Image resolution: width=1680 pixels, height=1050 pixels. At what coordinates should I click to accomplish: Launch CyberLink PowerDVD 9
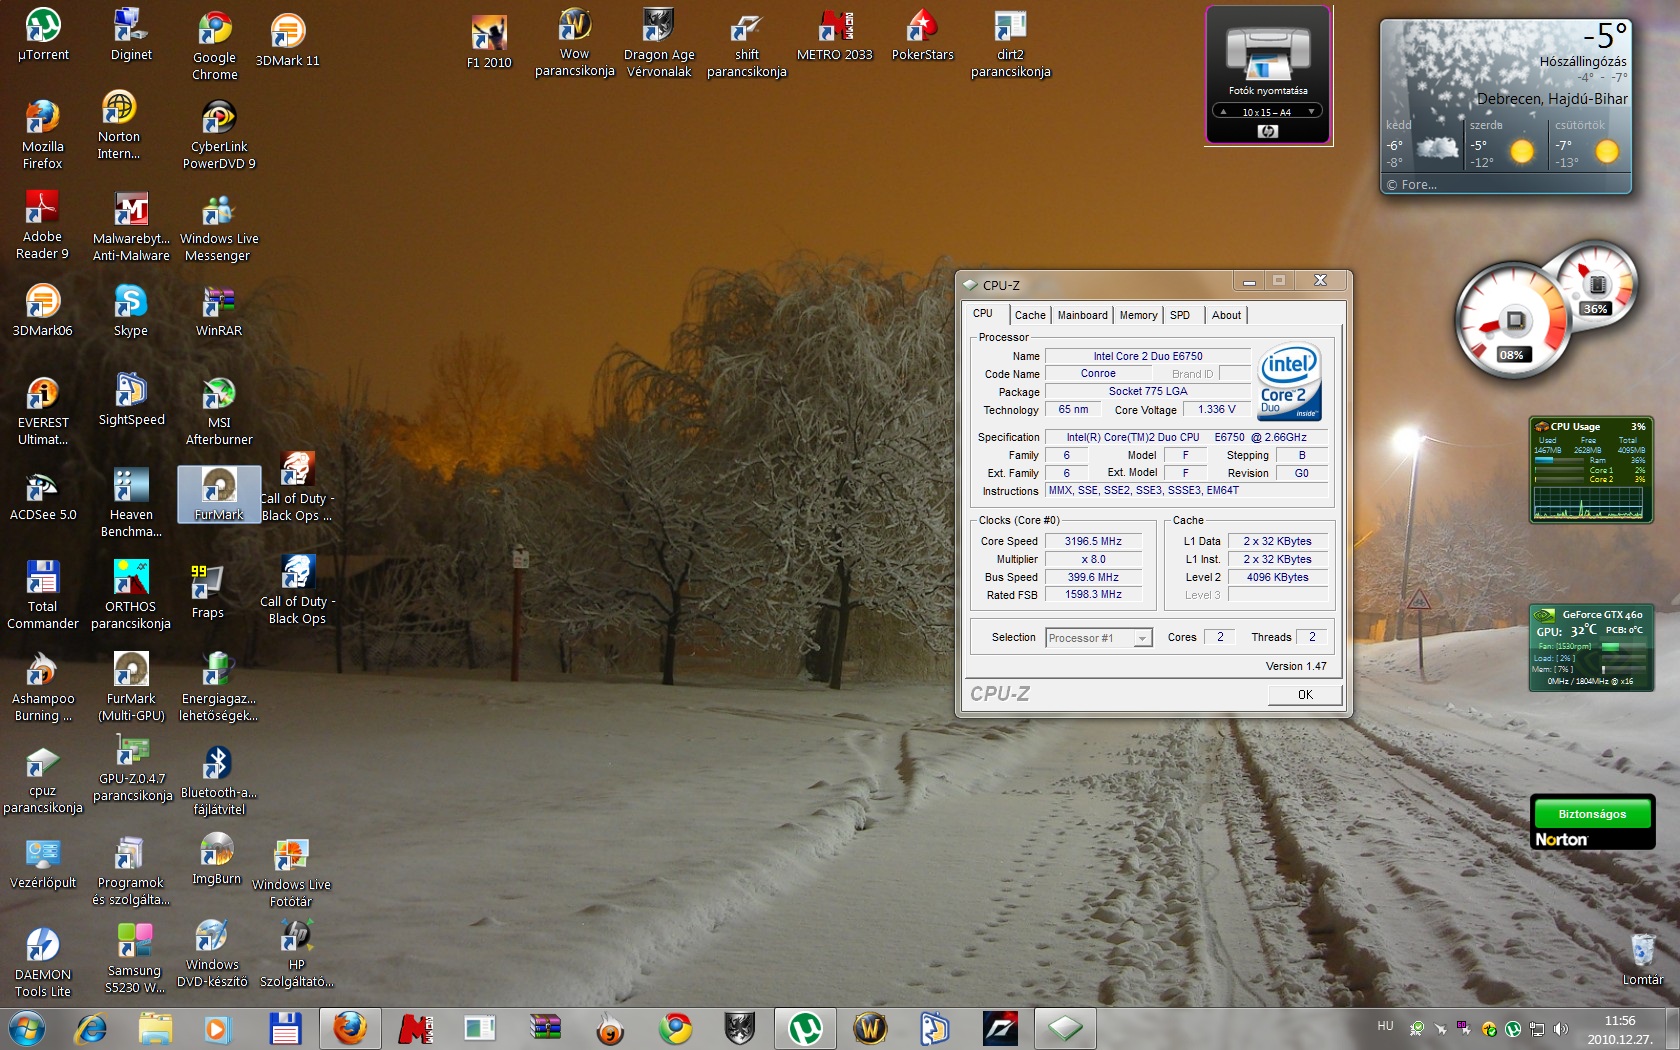point(218,134)
